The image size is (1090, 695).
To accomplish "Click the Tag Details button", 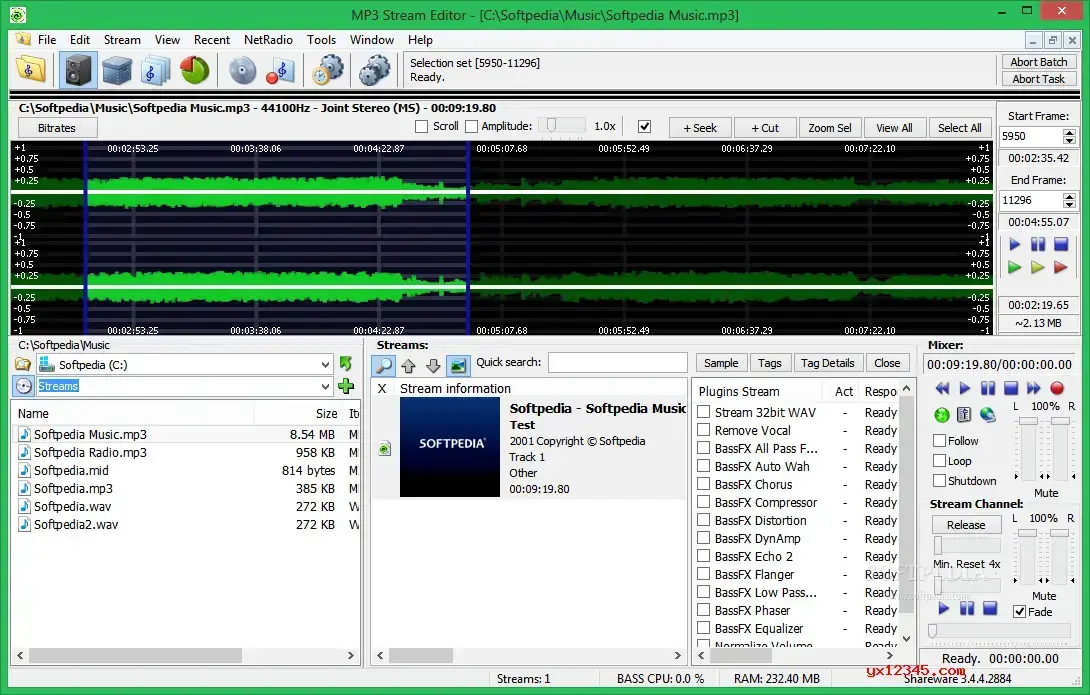I will (x=827, y=363).
